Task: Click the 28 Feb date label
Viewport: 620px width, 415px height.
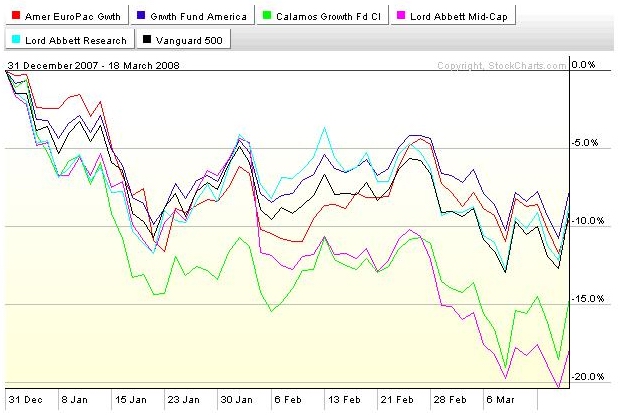Action: (x=450, y=400)
